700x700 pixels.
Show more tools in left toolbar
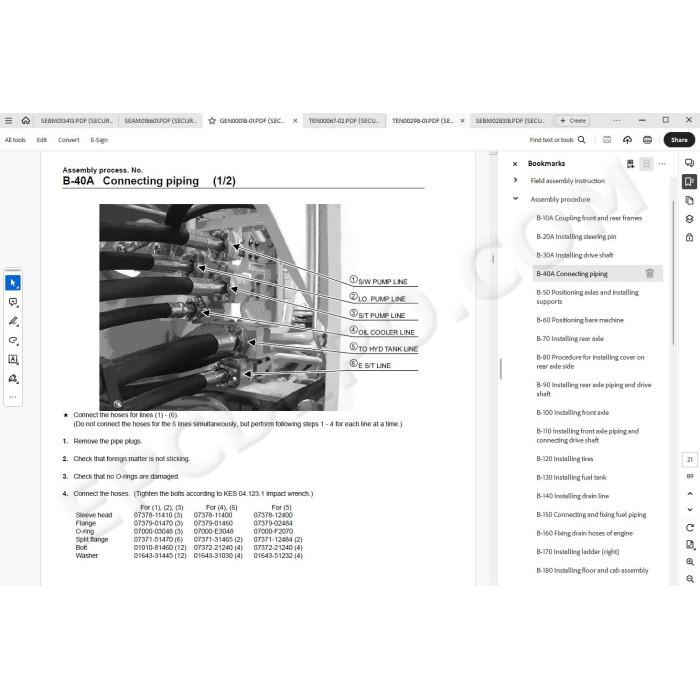[13, 396]
